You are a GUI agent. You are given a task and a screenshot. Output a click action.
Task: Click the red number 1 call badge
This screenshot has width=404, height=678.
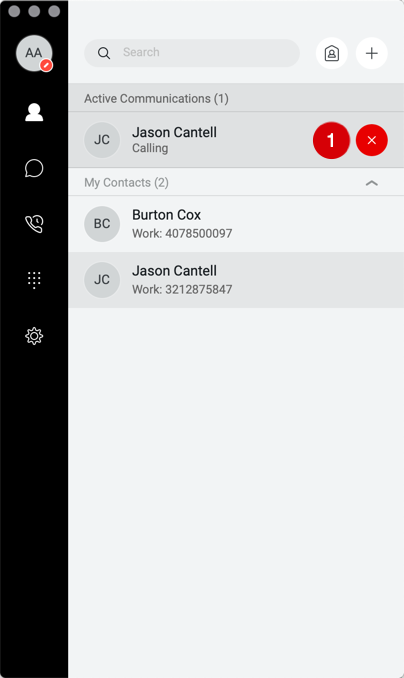[x=331, y=140]
